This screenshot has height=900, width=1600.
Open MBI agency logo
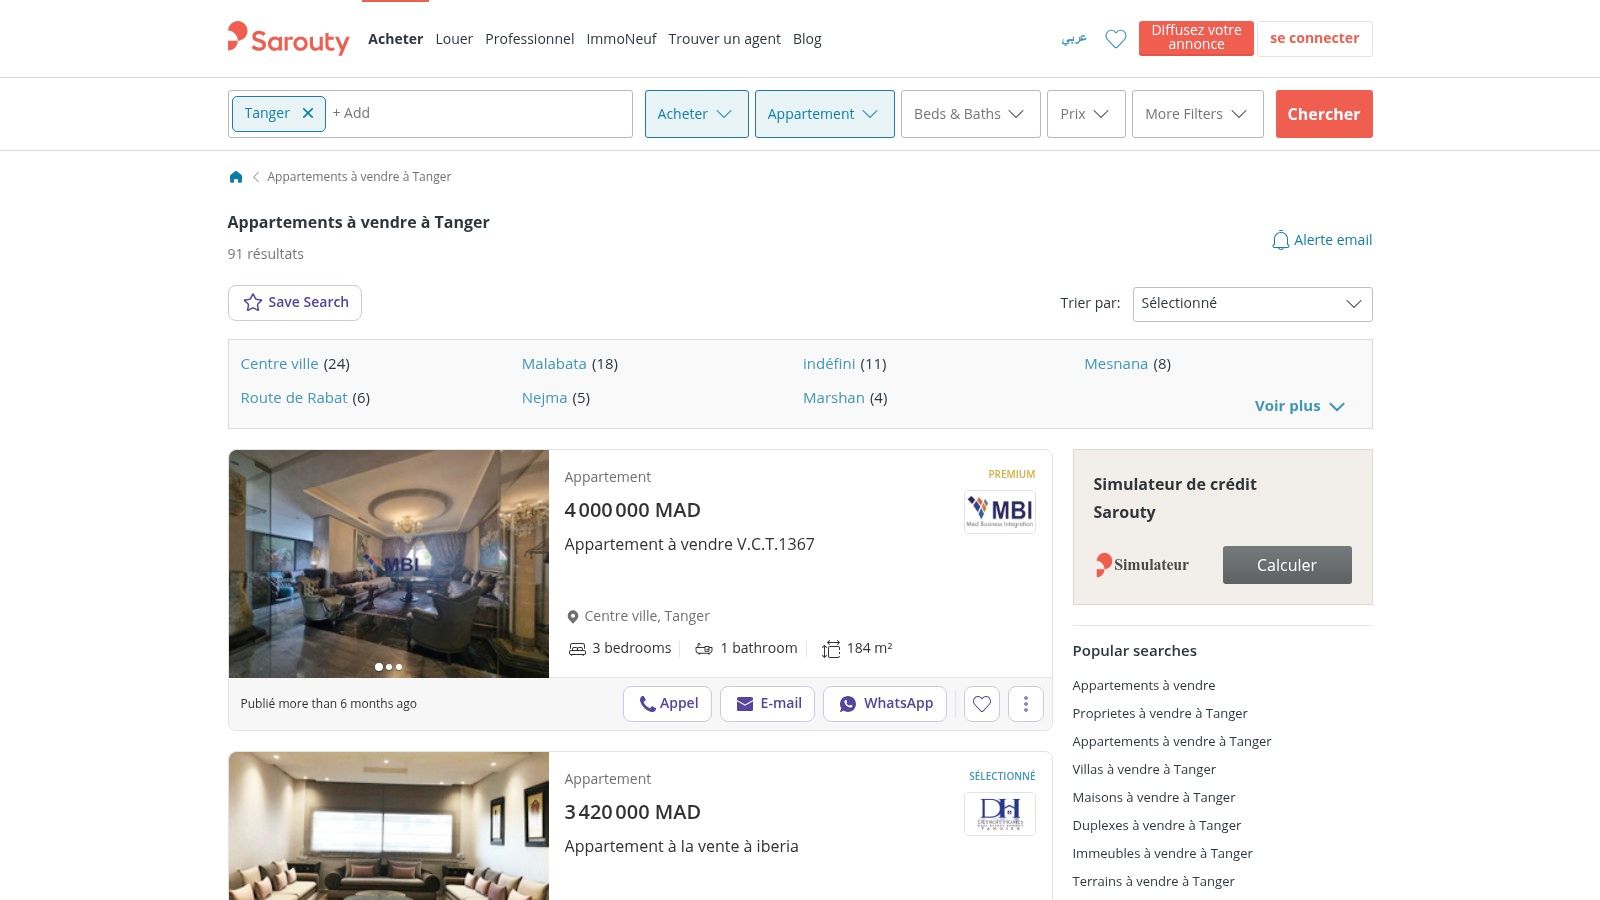(x=1000, y=511)
